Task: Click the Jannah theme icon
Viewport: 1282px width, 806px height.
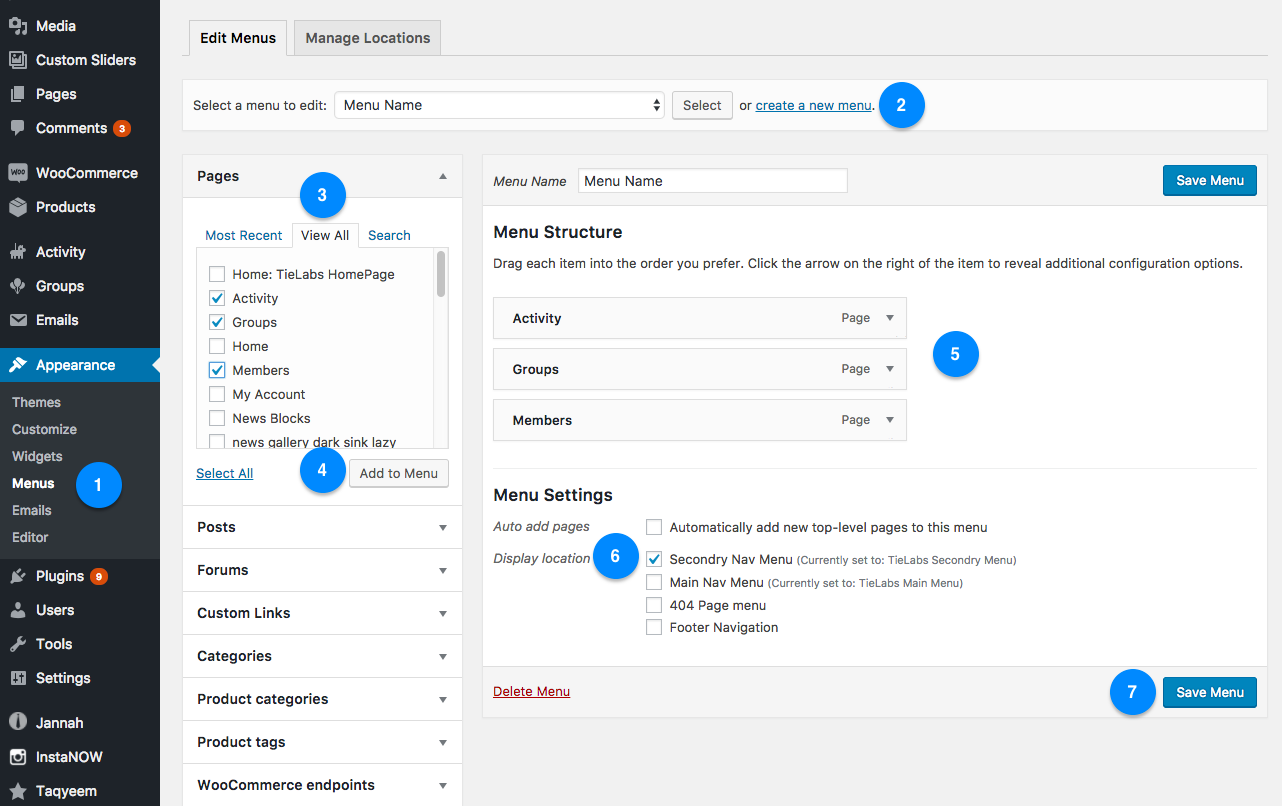Action: coord(17,723)
